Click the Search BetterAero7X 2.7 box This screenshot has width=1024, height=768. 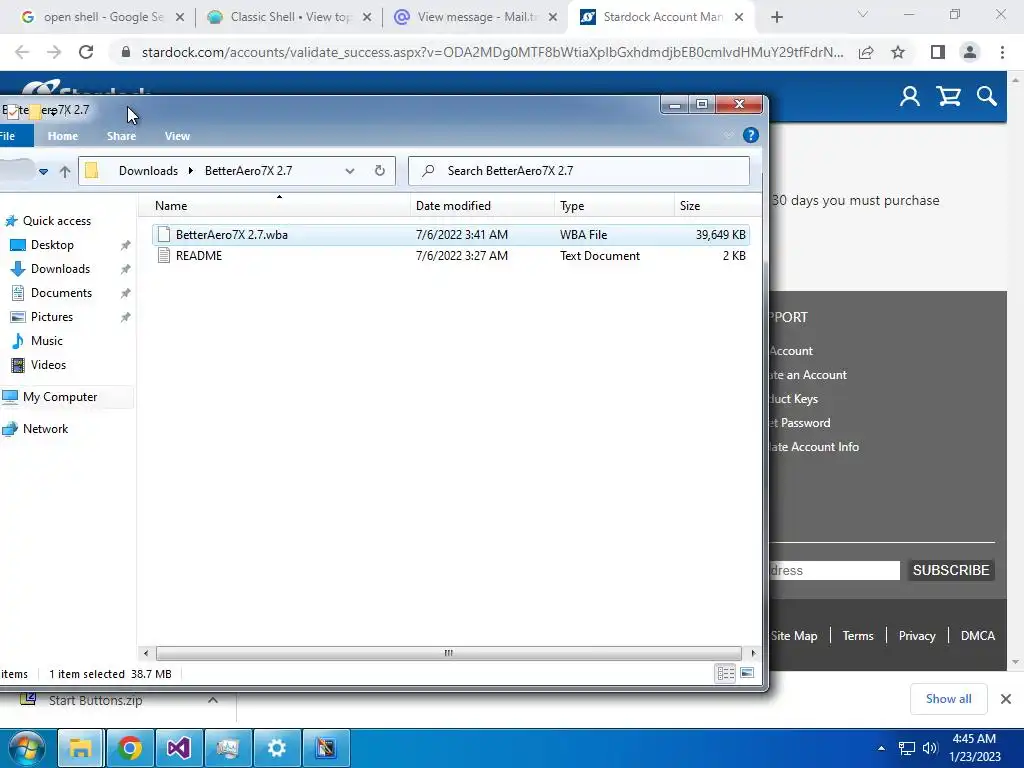tap(579, 170)
